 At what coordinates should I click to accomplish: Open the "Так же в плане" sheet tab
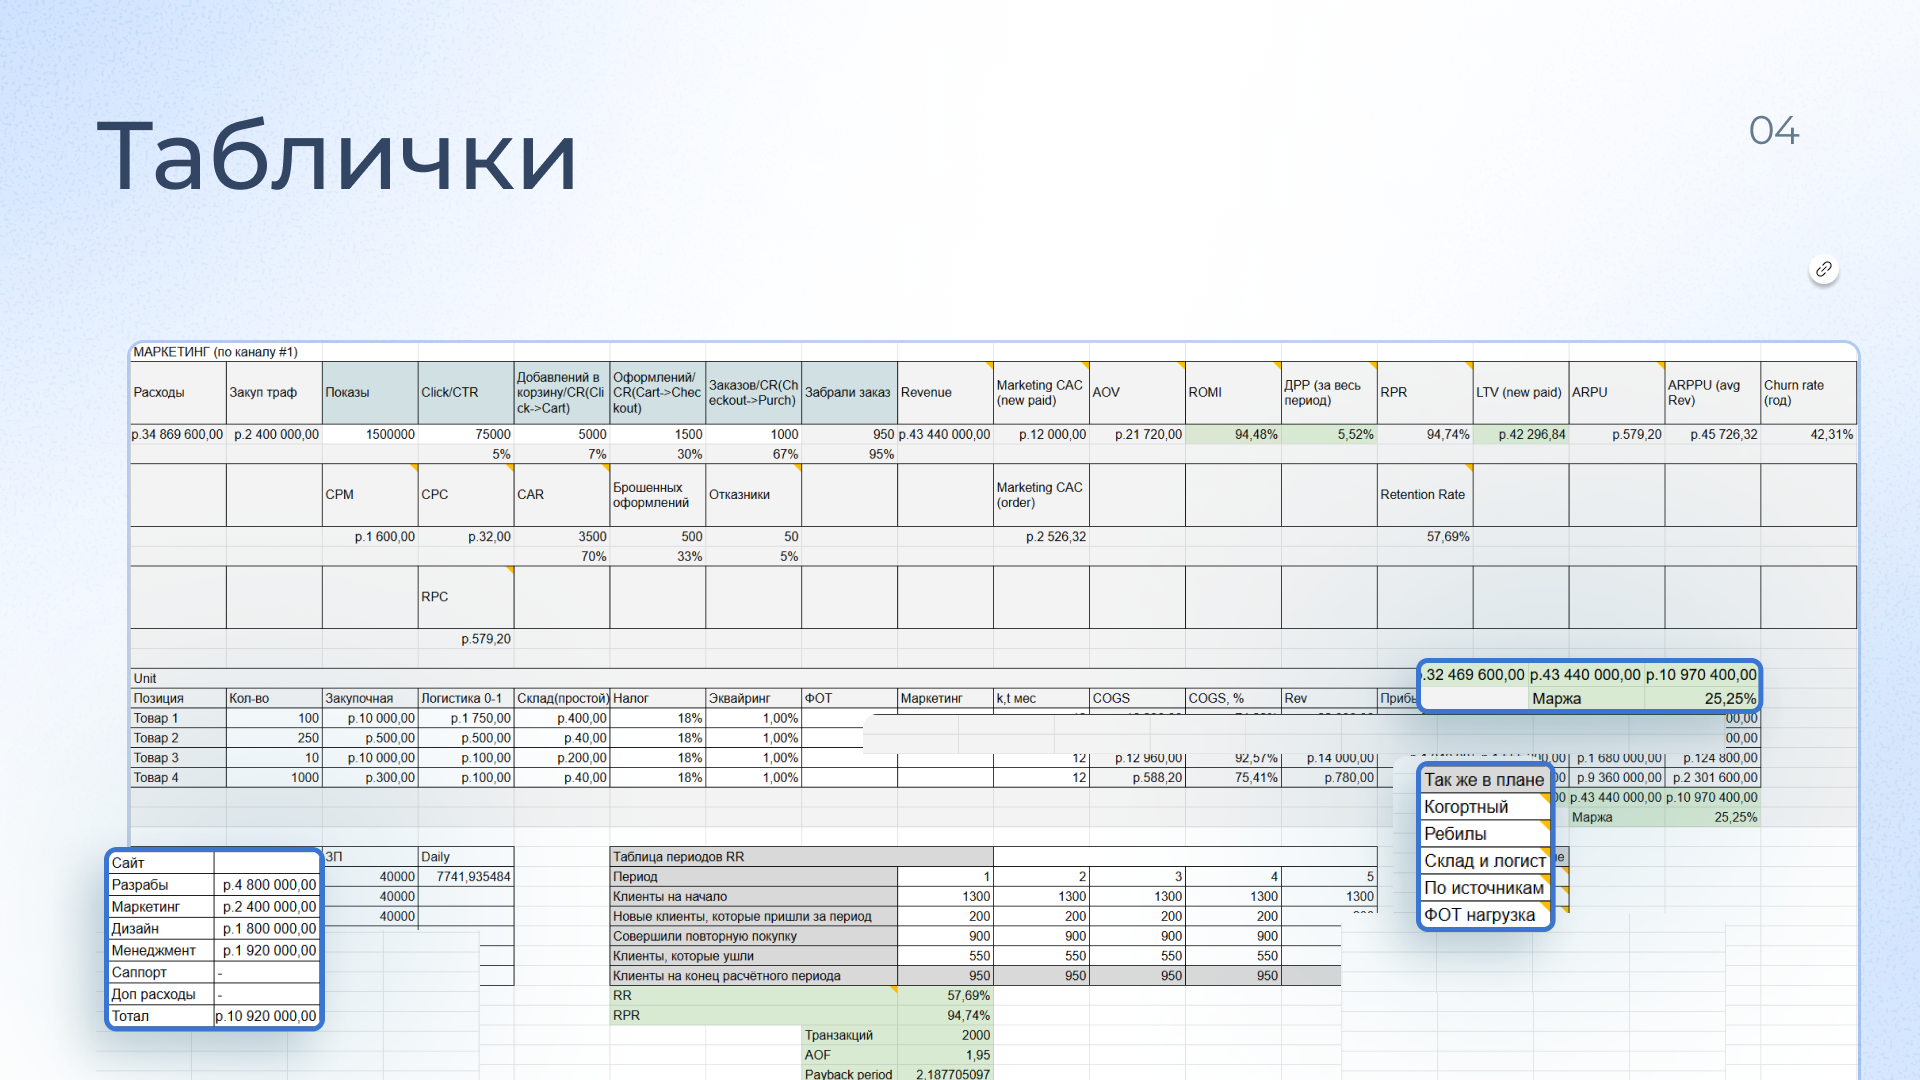pyautogui.click(x=1484, y=780)
